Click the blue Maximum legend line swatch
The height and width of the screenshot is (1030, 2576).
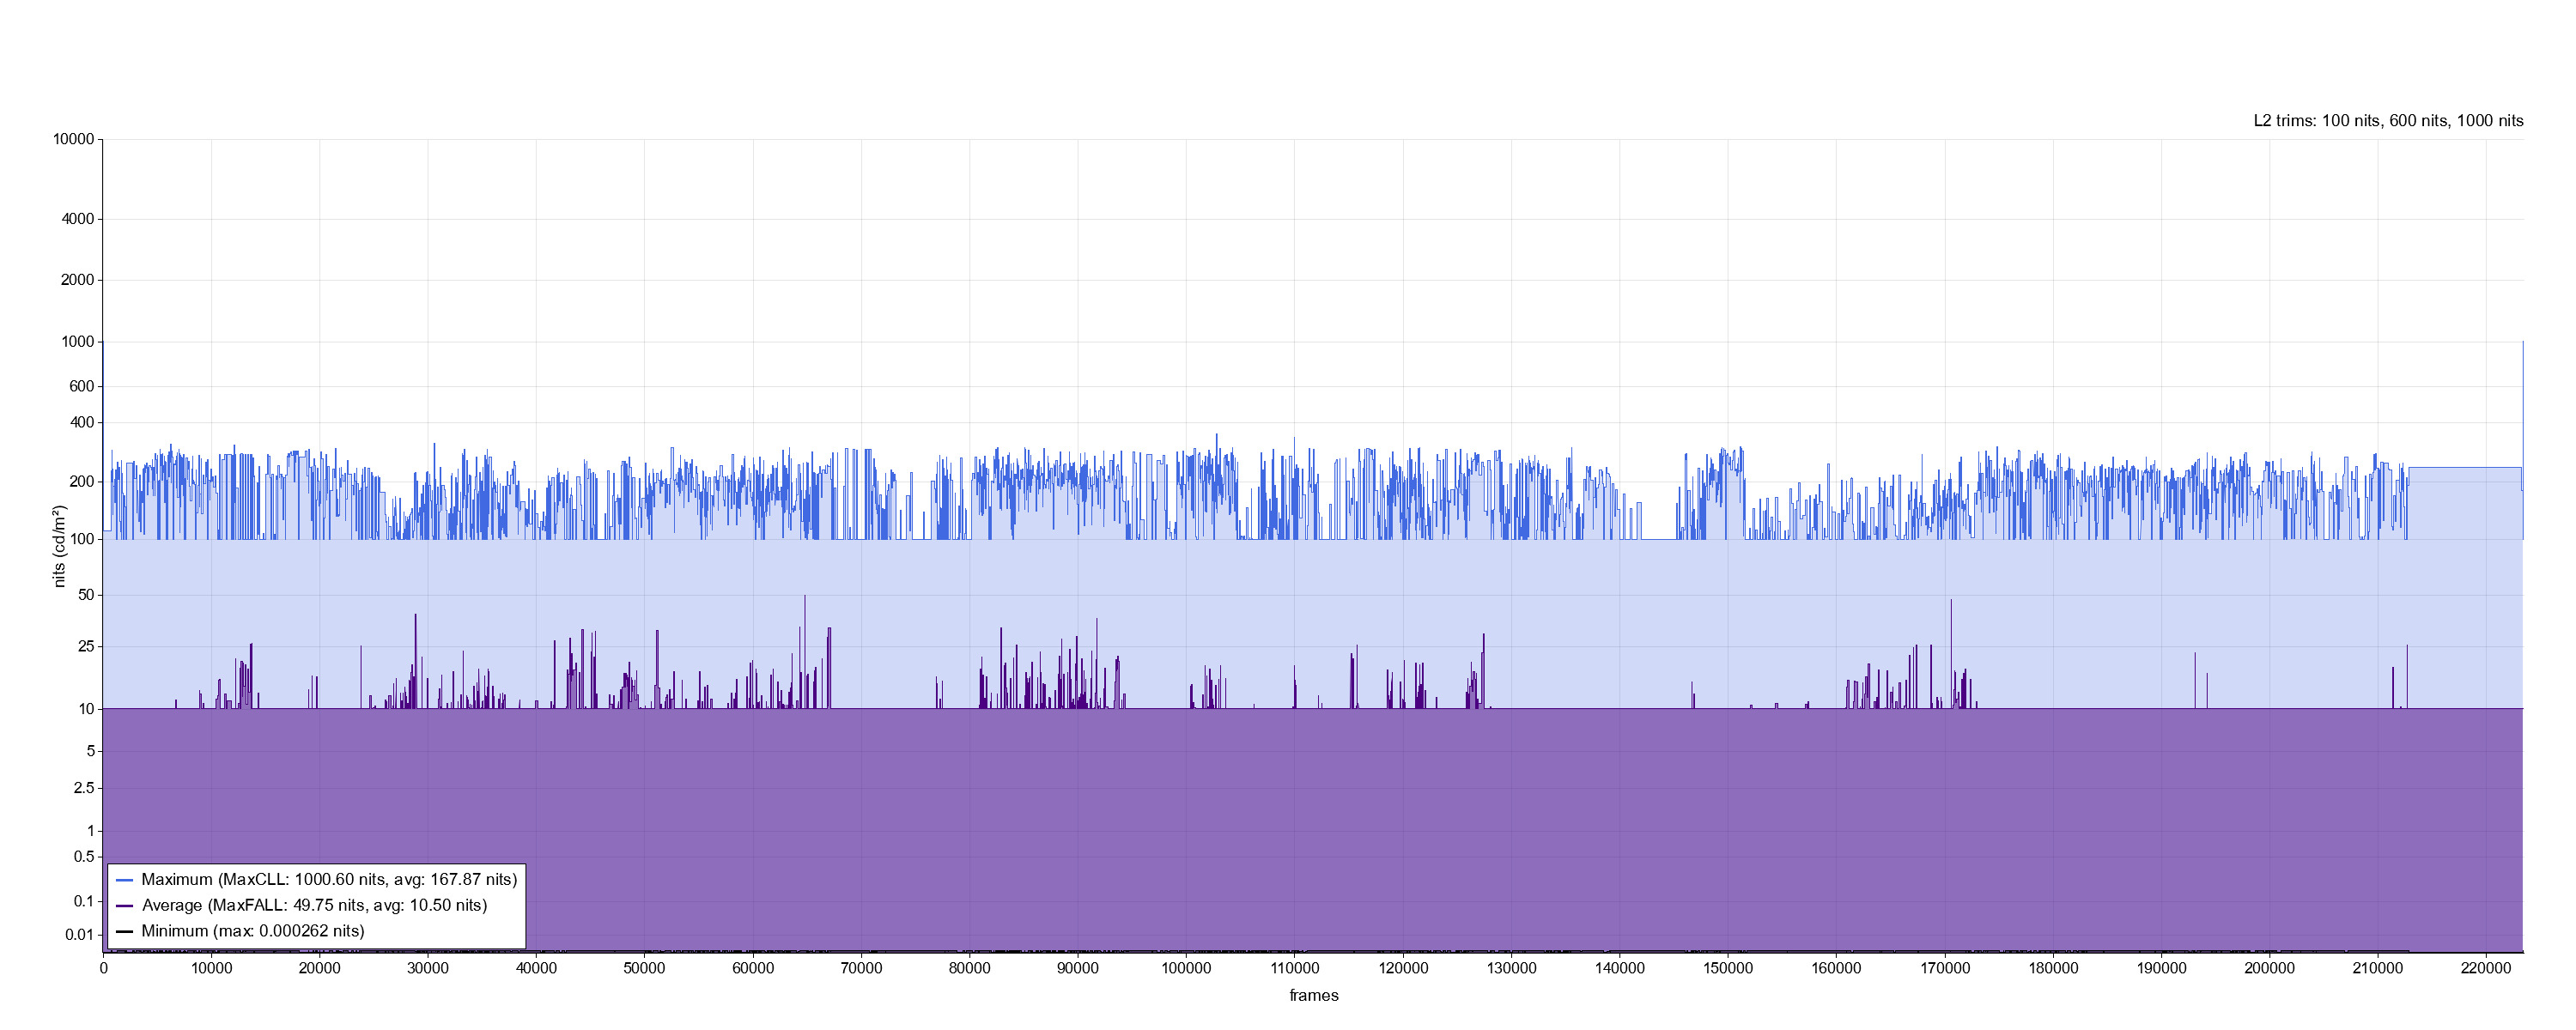pos(125,880)
